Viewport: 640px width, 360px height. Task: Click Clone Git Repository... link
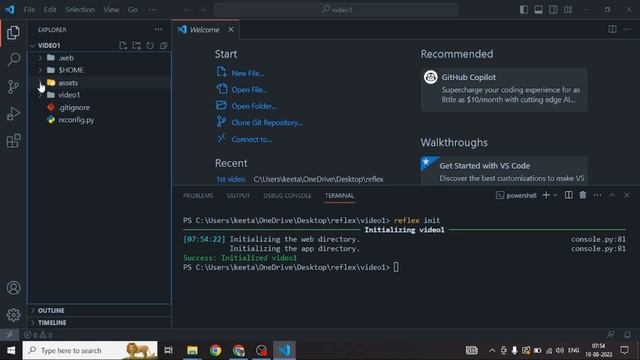coord(267,122)
